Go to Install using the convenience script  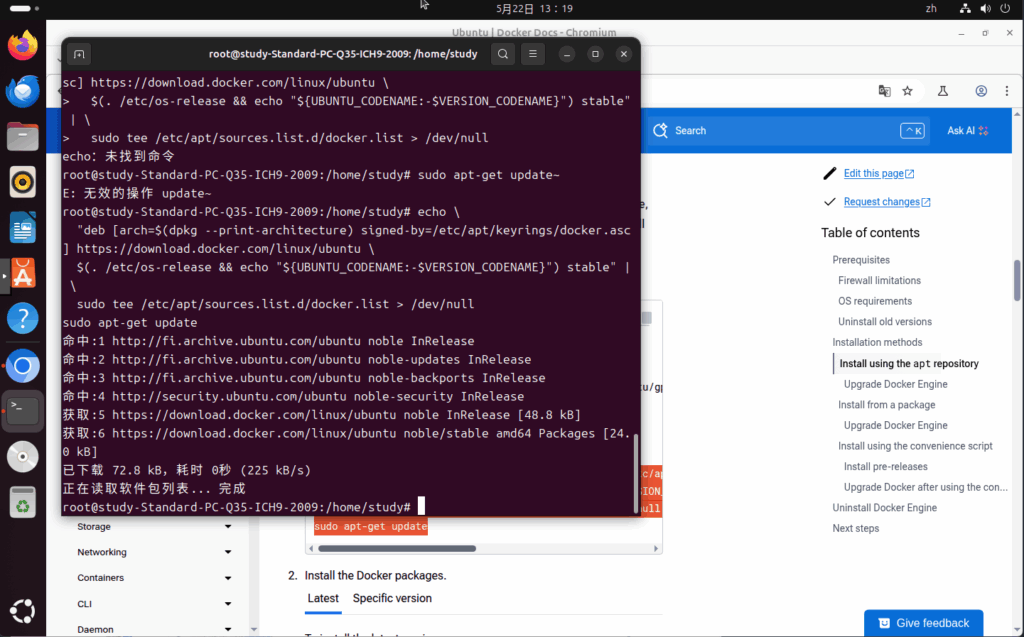click(x=915, y=446)
